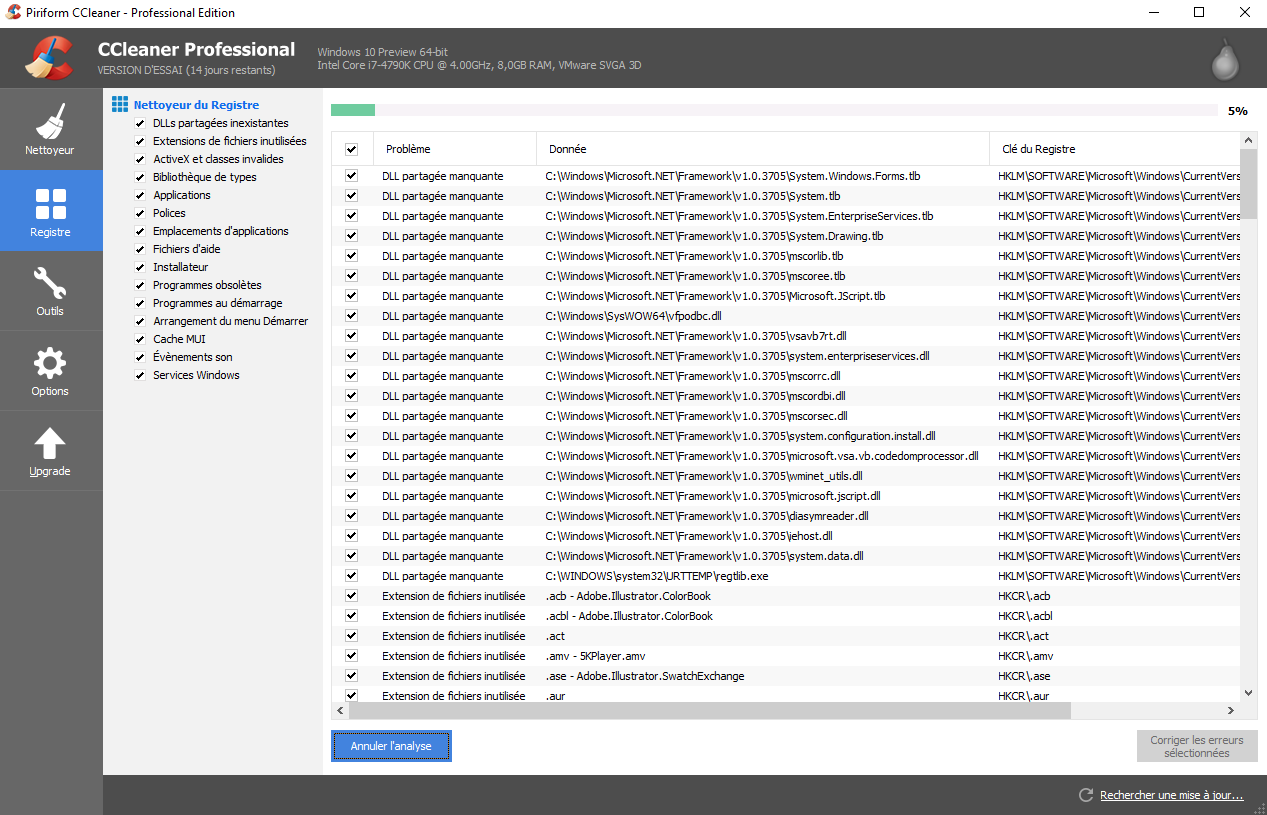Select the HKCR\.acbl registry key cell
The width and height of the screenshot is (1267, 815).
point(1025,616)
